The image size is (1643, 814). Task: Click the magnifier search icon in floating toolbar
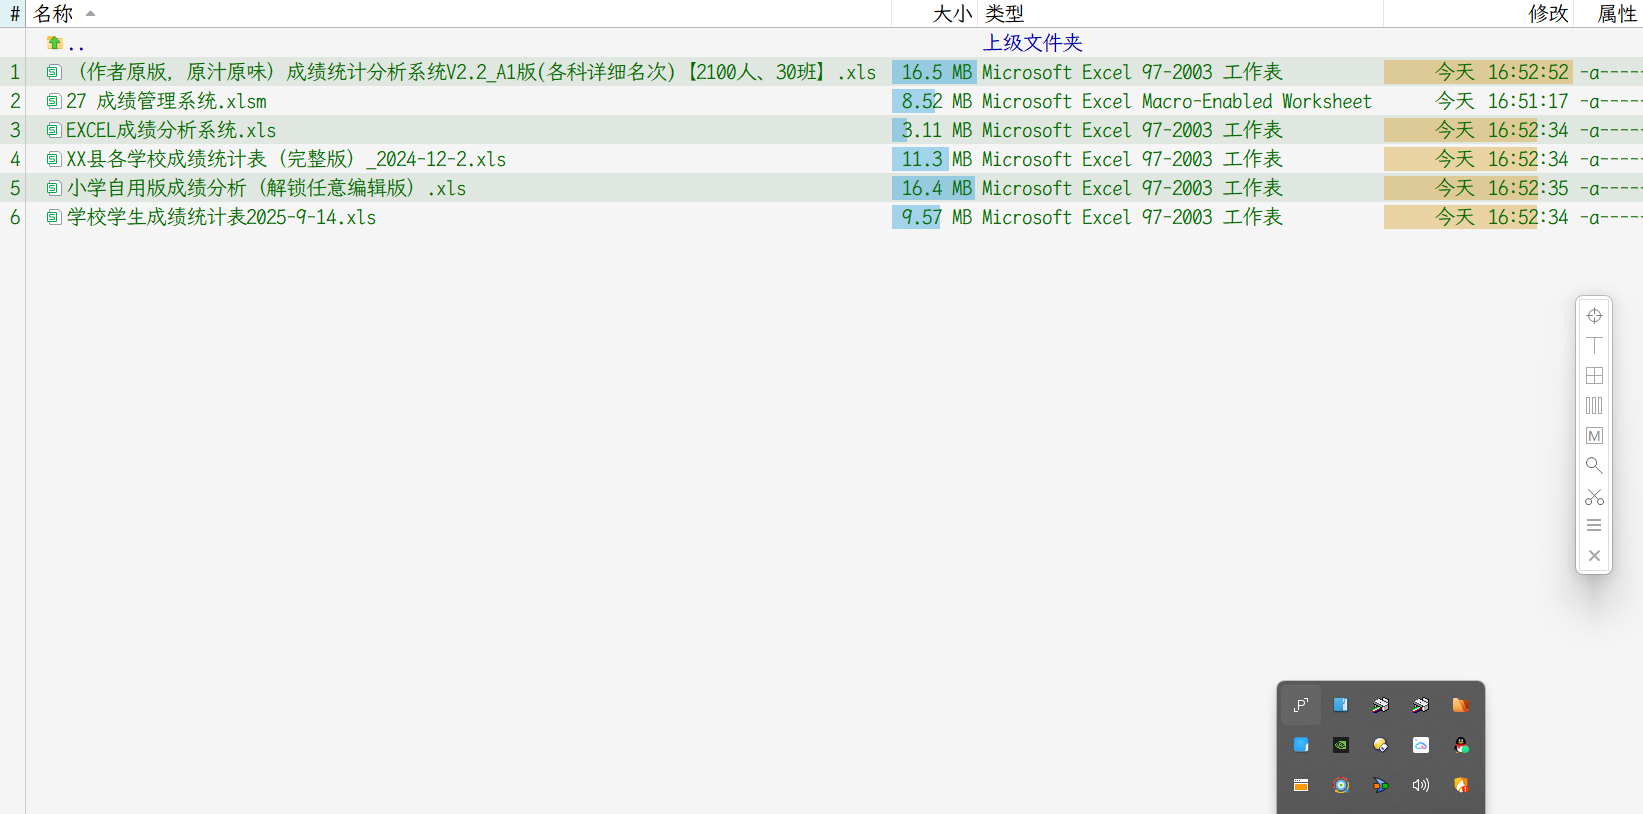pyautogui.click(x=1594, y=466)
